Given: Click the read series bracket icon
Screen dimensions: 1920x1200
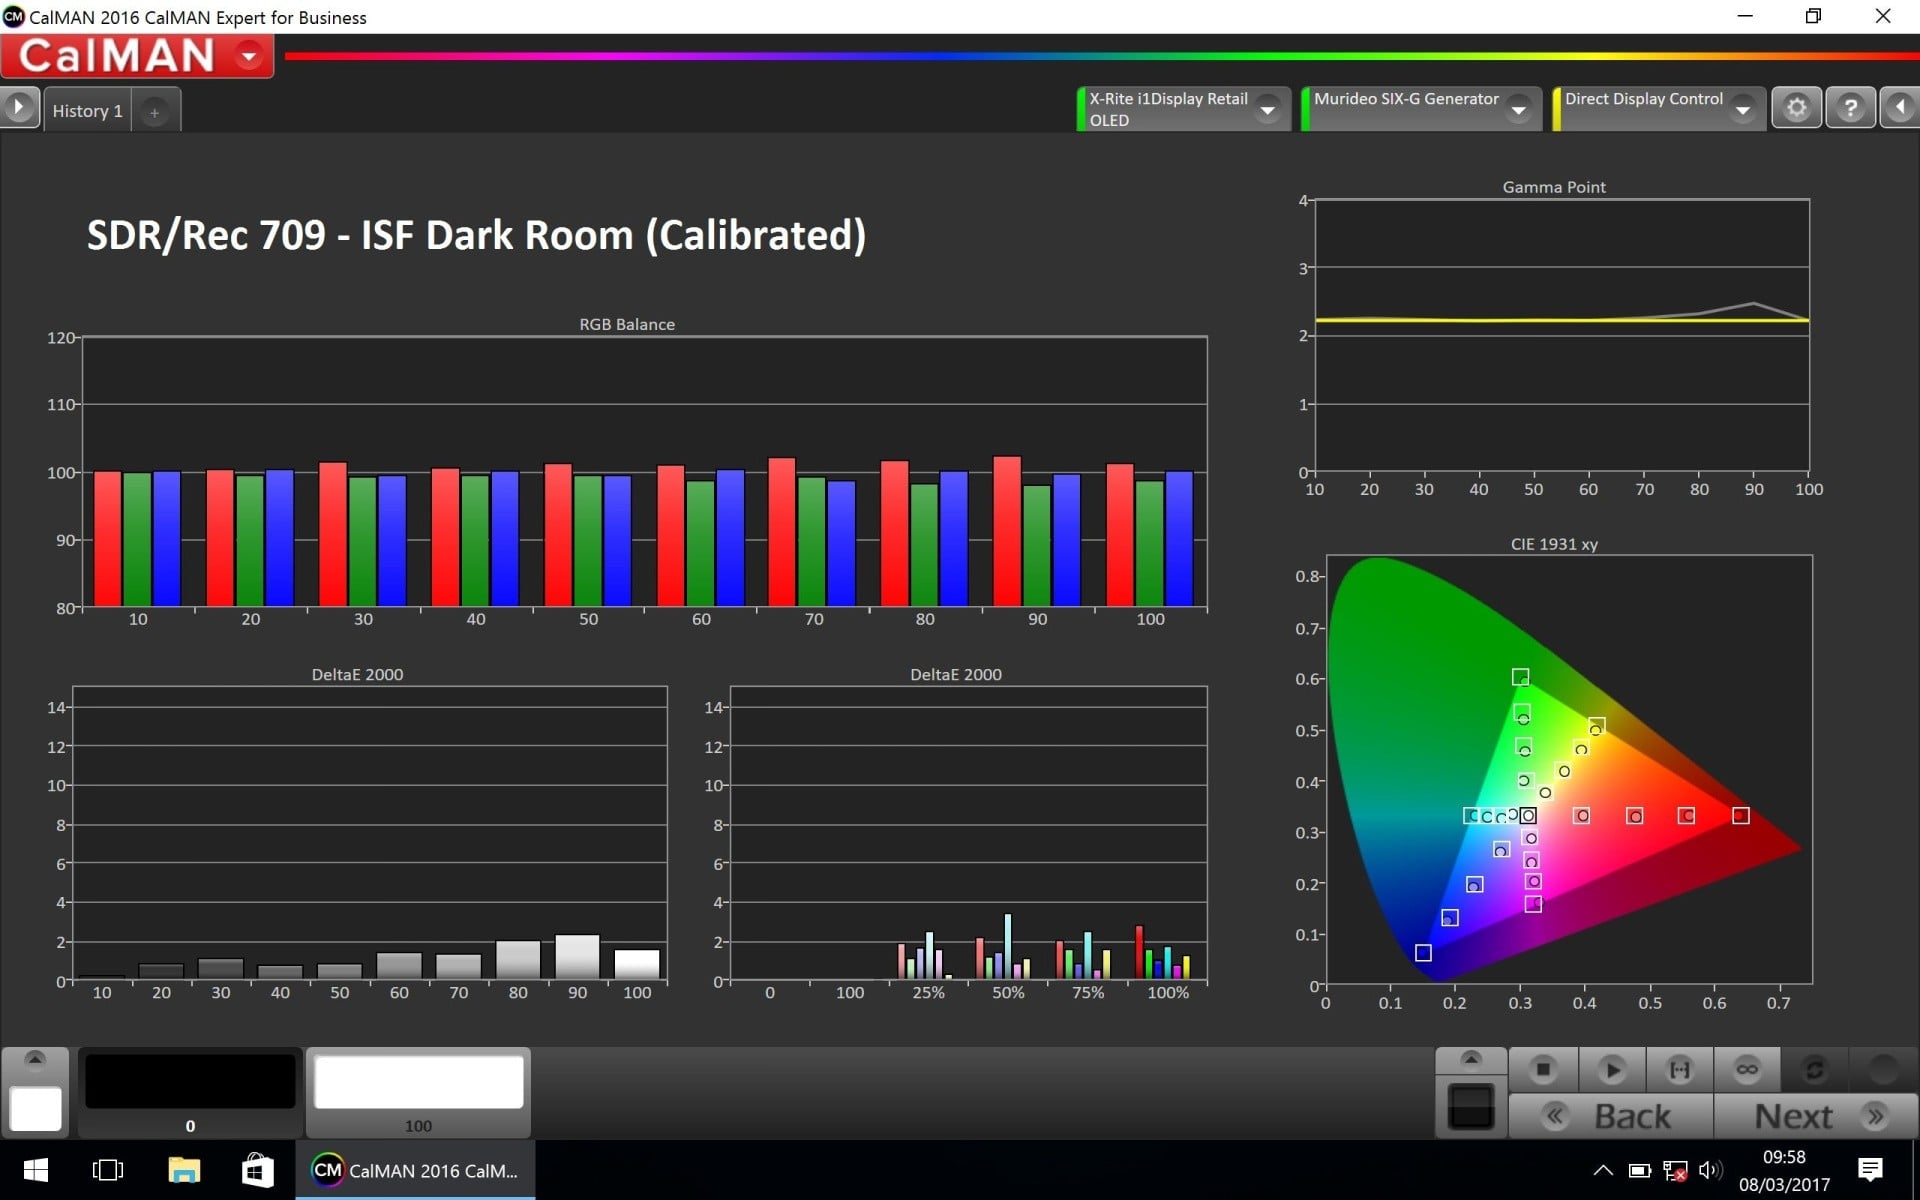Looking at the screenshot, I should [x=1679, y=1070].
